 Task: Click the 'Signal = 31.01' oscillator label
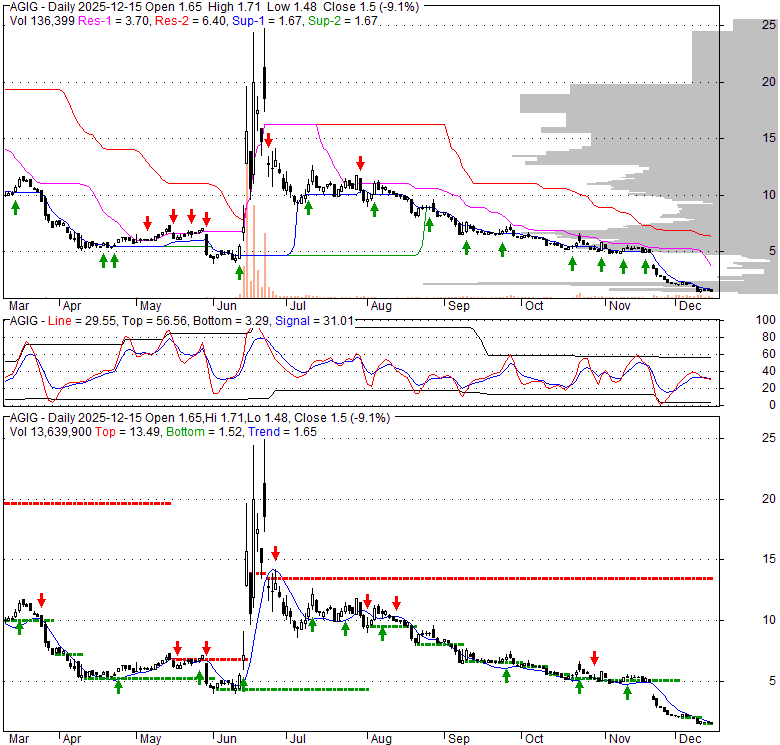click(x=314, y=321)
